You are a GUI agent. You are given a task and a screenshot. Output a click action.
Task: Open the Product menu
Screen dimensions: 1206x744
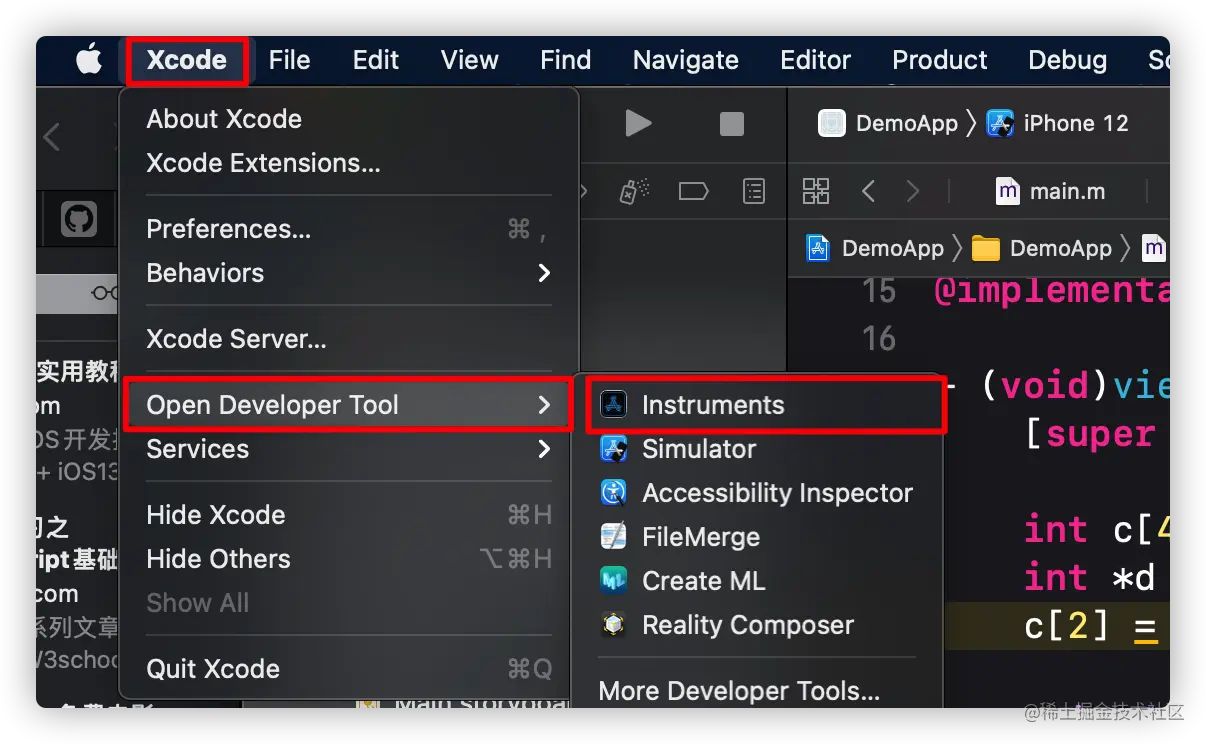[939, 60]
